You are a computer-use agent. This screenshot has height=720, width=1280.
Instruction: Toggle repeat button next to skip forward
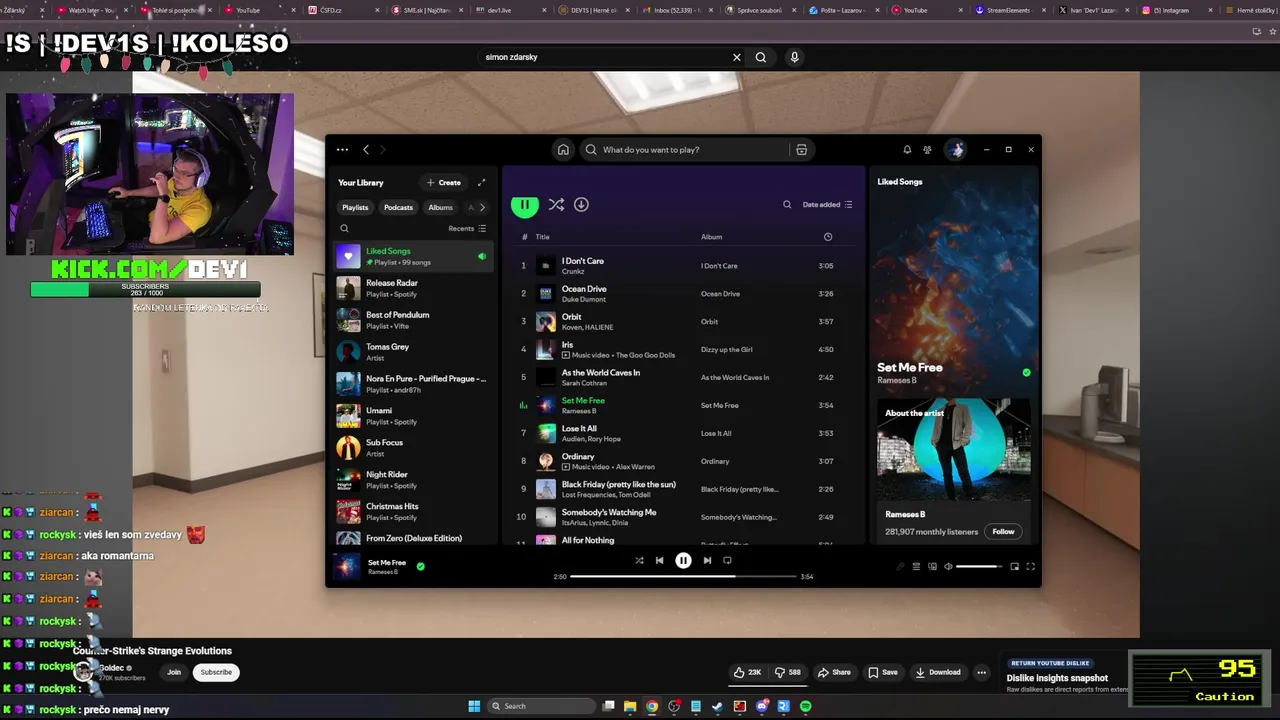[727, 561]
